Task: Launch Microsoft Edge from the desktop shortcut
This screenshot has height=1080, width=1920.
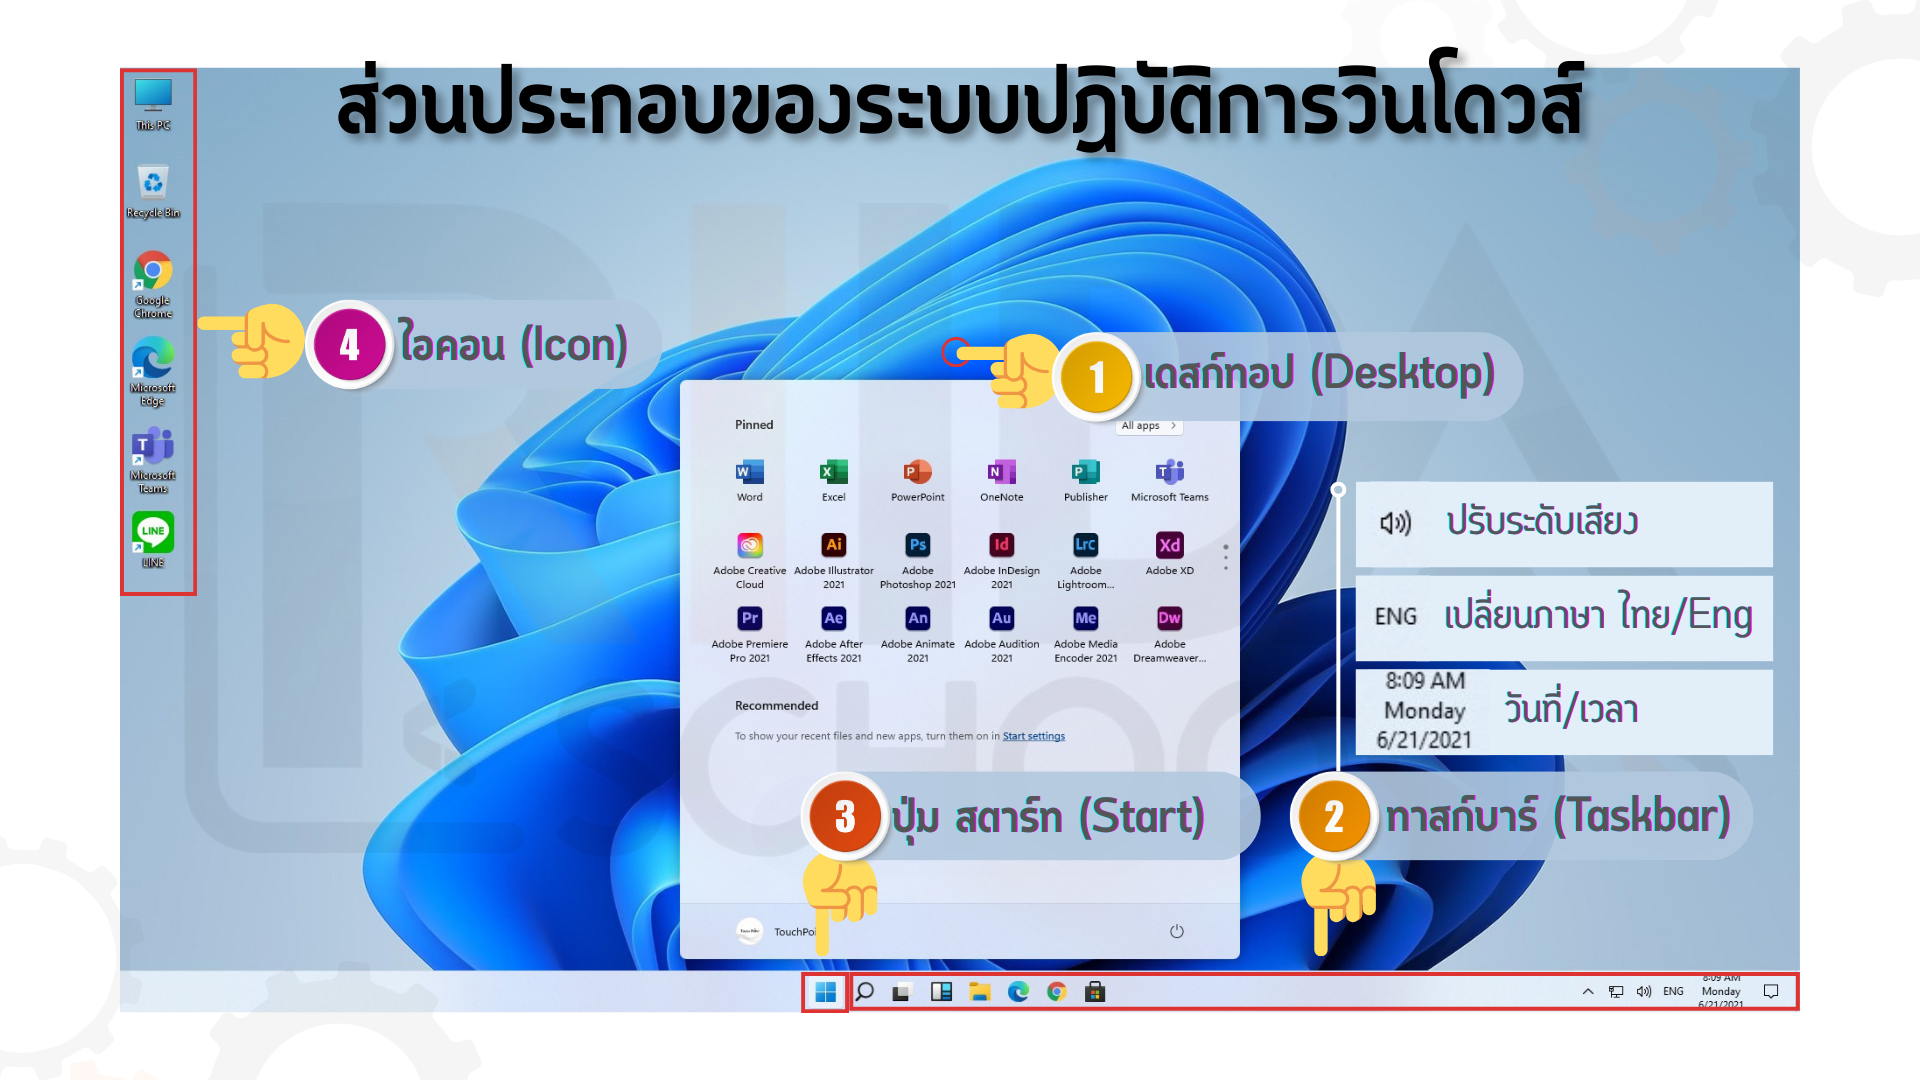Action: click(153, 372)
